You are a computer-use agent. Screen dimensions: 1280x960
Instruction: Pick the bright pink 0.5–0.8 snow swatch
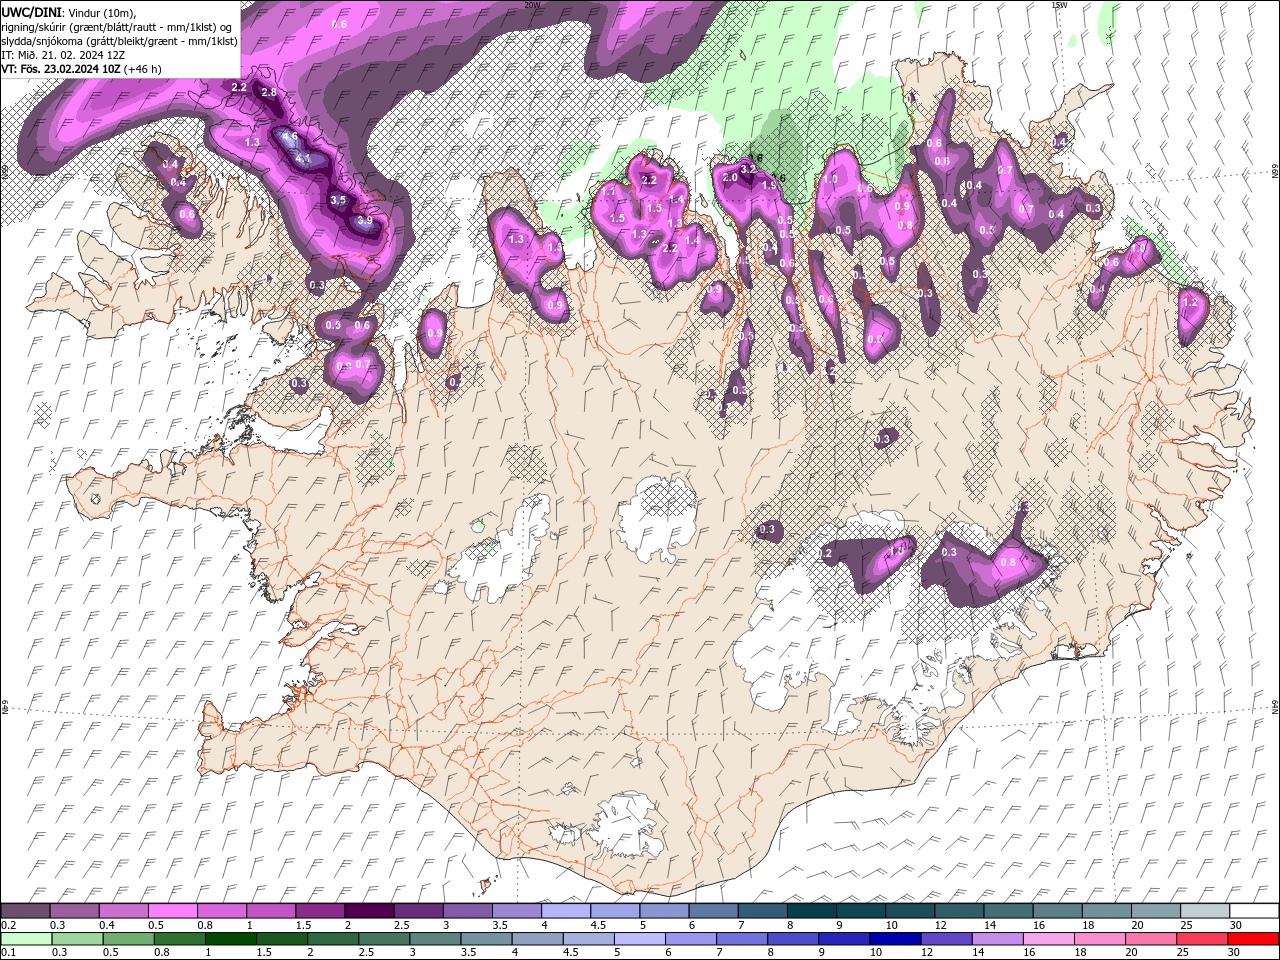(173, 911)
